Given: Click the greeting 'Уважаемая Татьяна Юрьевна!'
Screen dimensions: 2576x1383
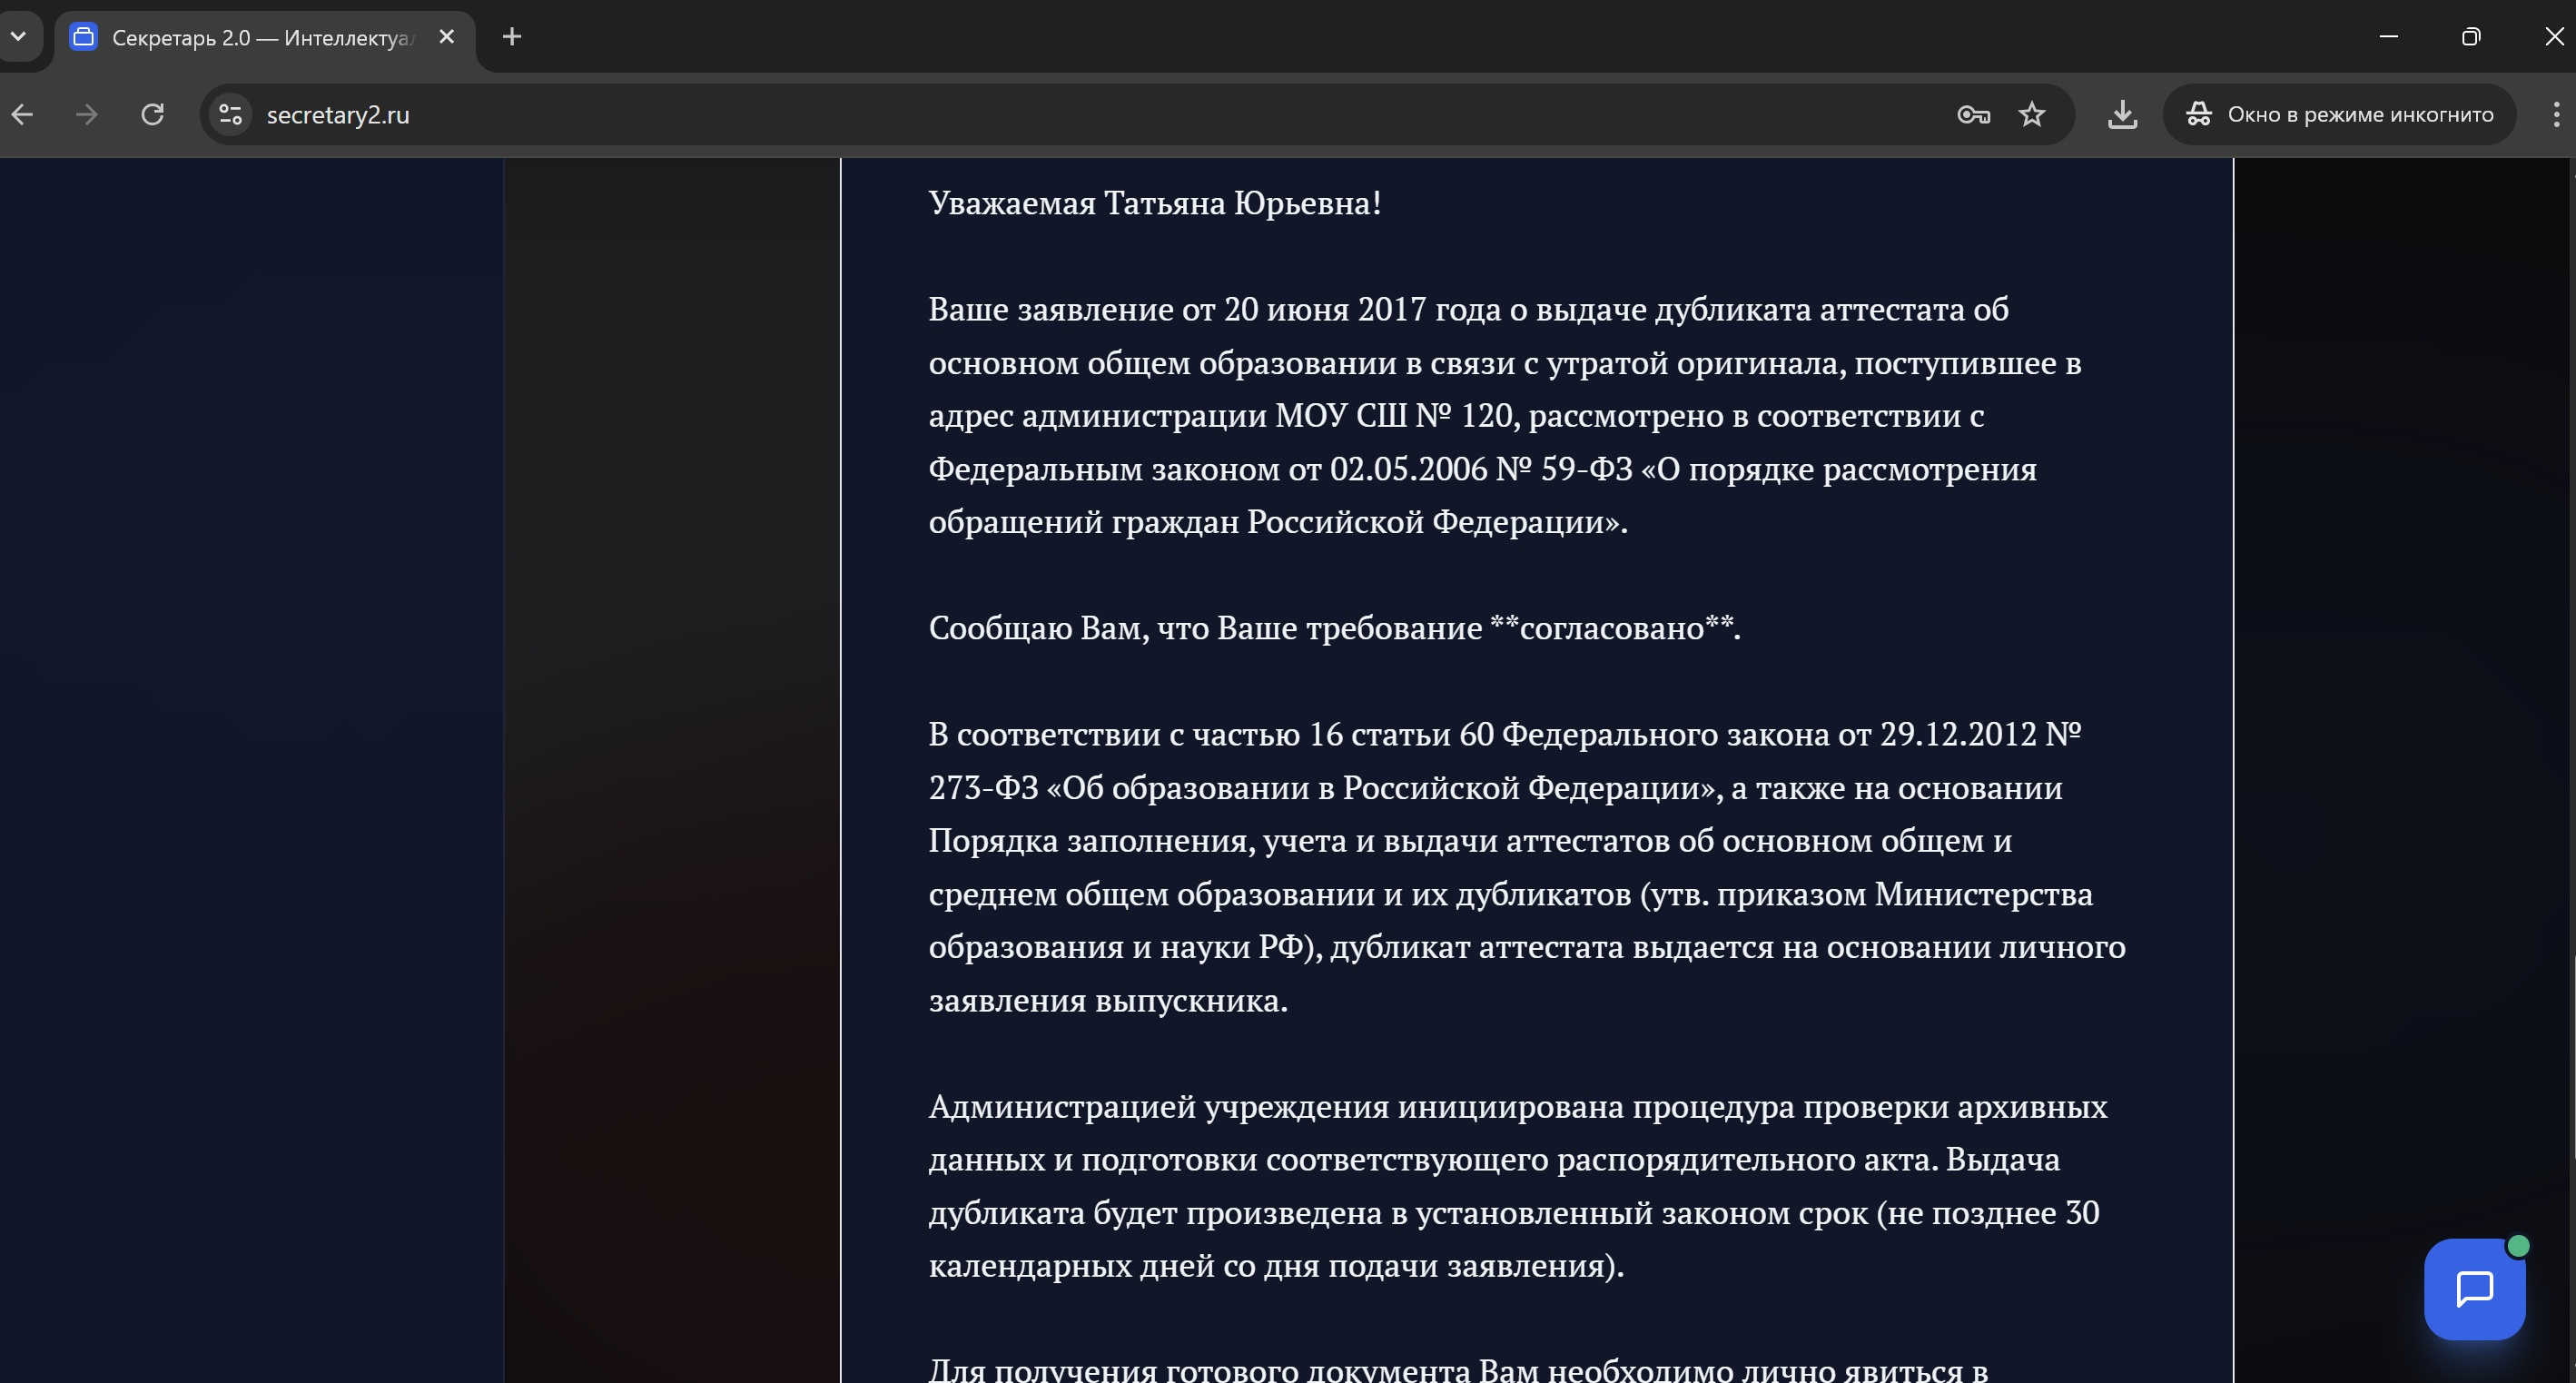Looking at the screenshot, I should 1154,203.
